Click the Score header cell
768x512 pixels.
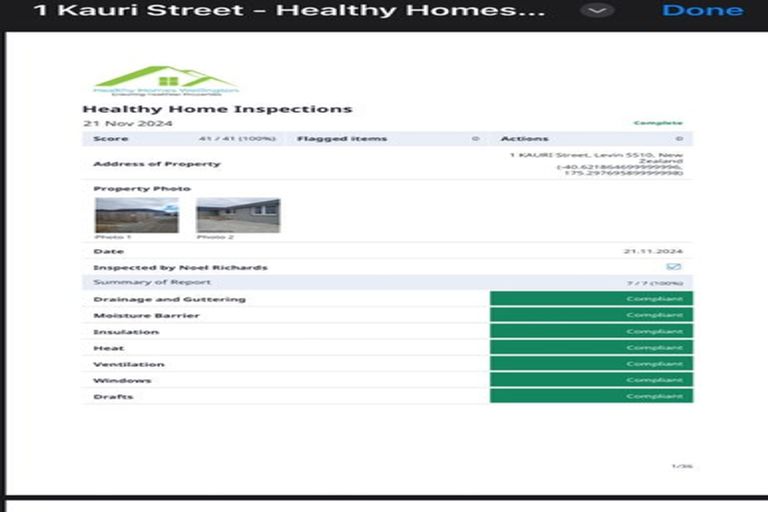111,139
